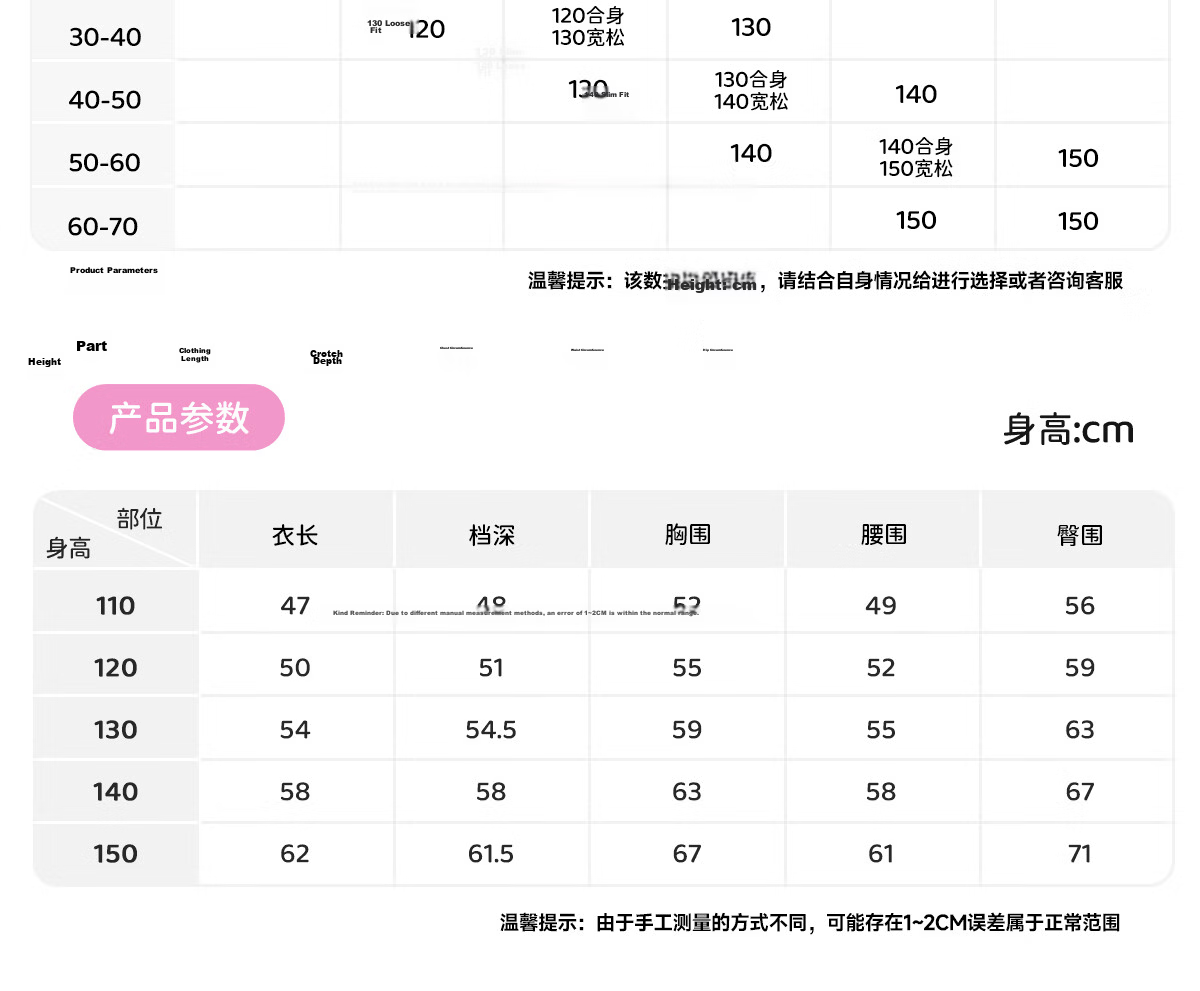The height and width of the screenshot is (991, 1200).
Task: Click 衣长 value 58 in row 140
Action: click(x=295, y=792)
